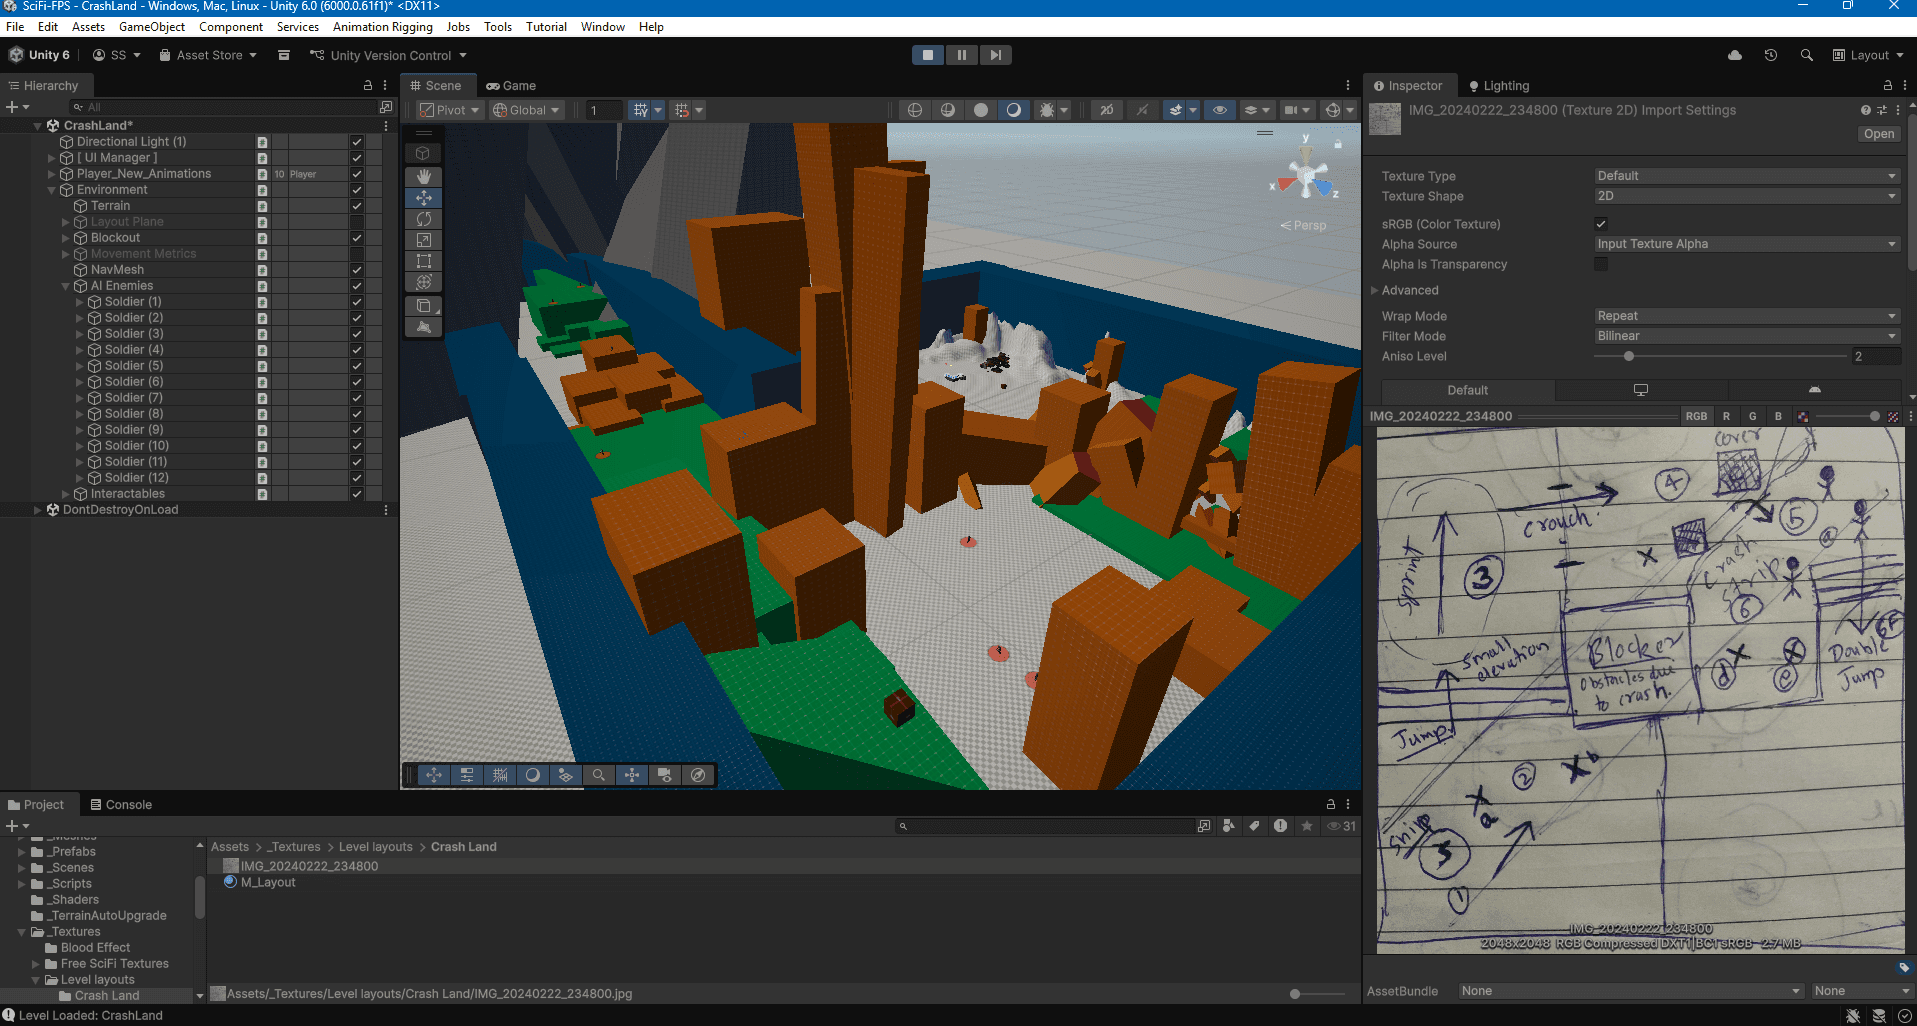Pause the game with the Pause button
Viewport: 1917px width, 1026px height.
(x=961, y=55)
